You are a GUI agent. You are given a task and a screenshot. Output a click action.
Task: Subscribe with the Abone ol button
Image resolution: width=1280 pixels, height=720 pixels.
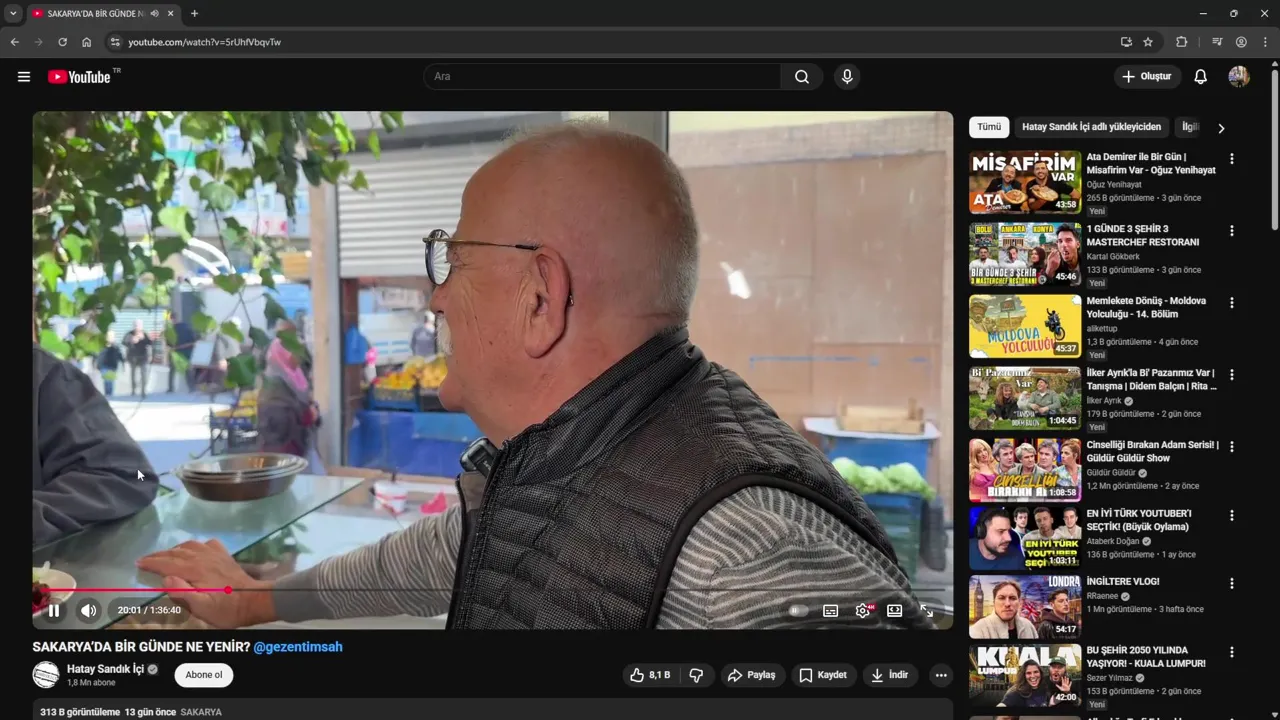coord(204,675)
